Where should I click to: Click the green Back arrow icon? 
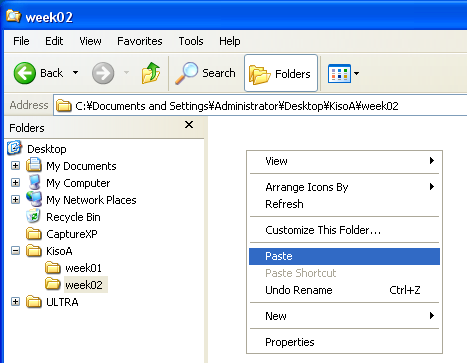click(x=24, y=73)
